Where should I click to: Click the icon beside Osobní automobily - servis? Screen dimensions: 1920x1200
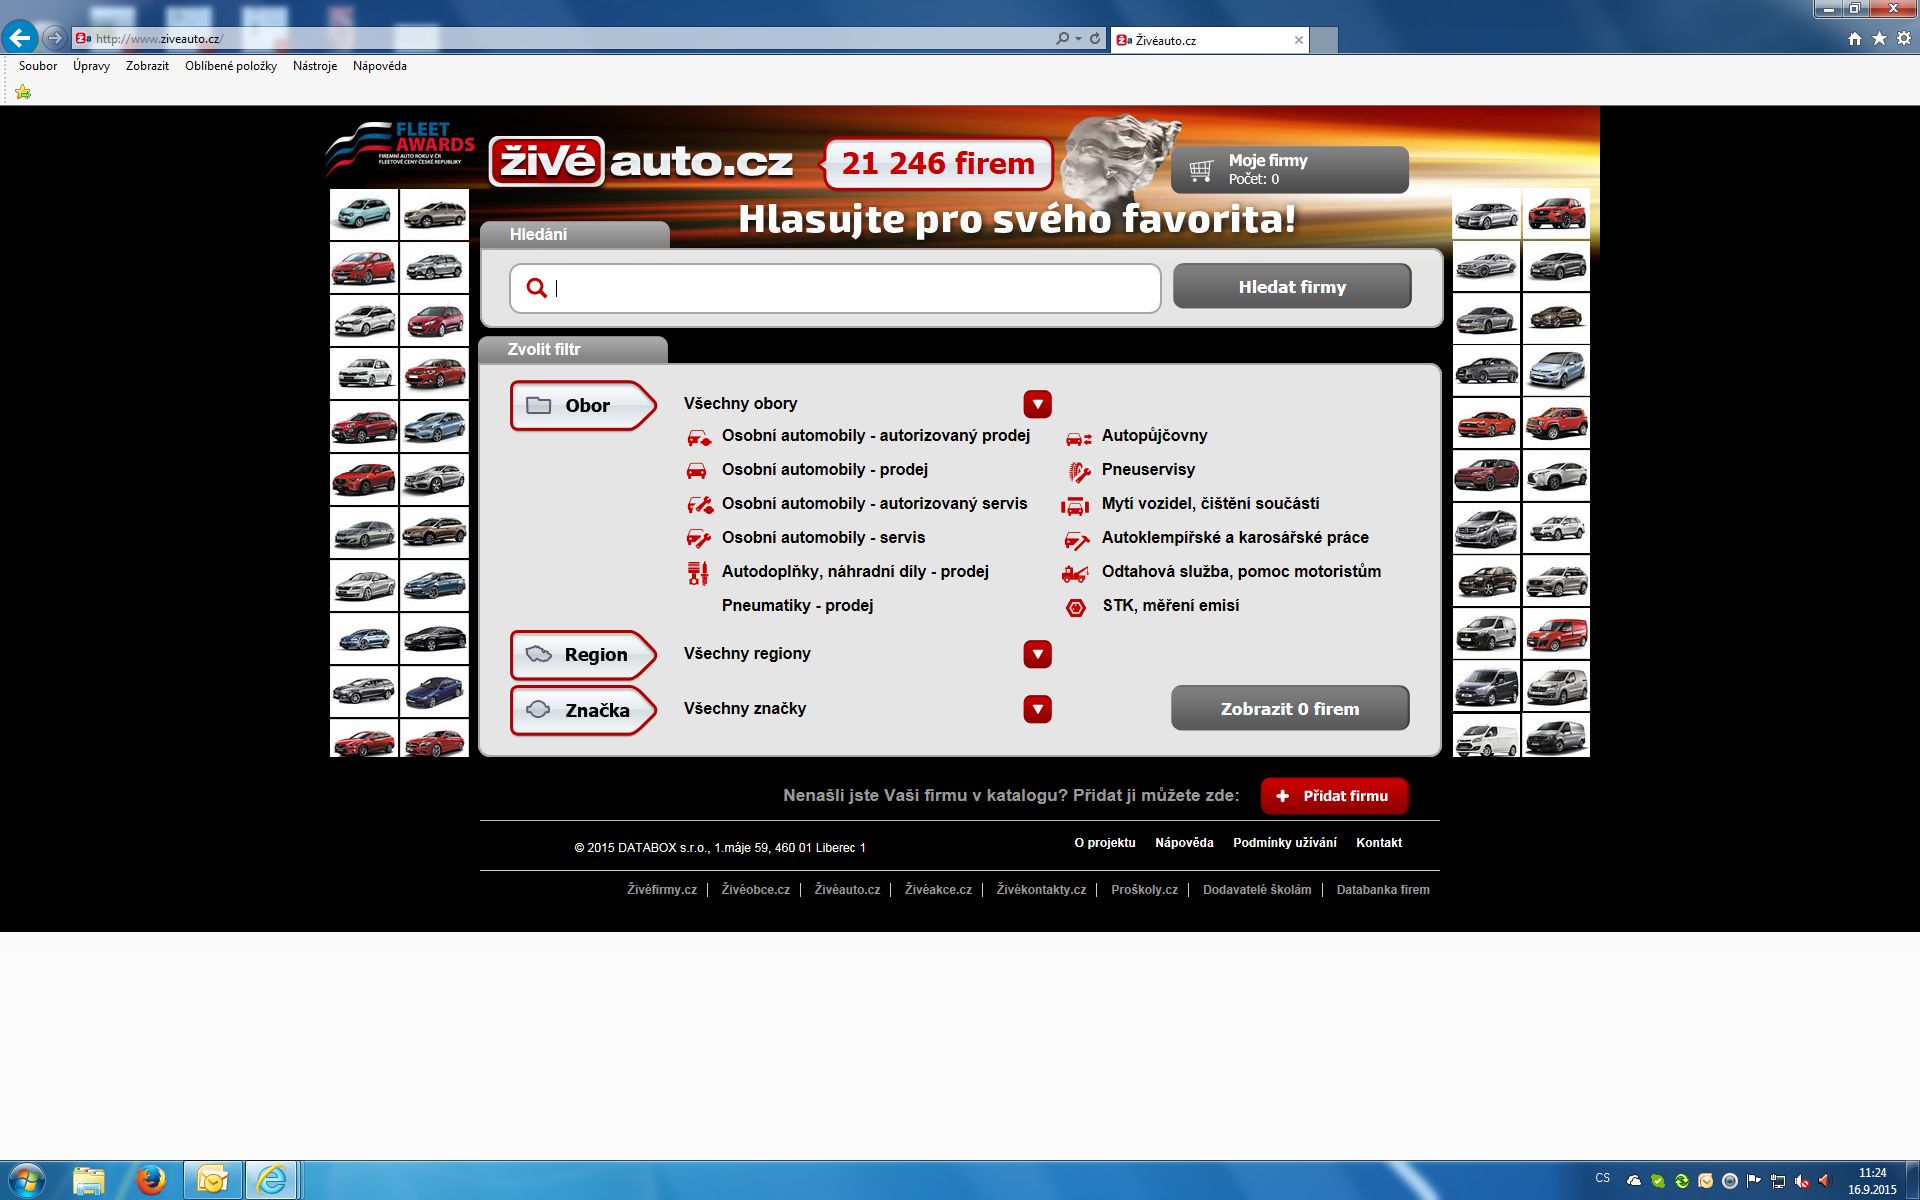click(x=698, y=539)
